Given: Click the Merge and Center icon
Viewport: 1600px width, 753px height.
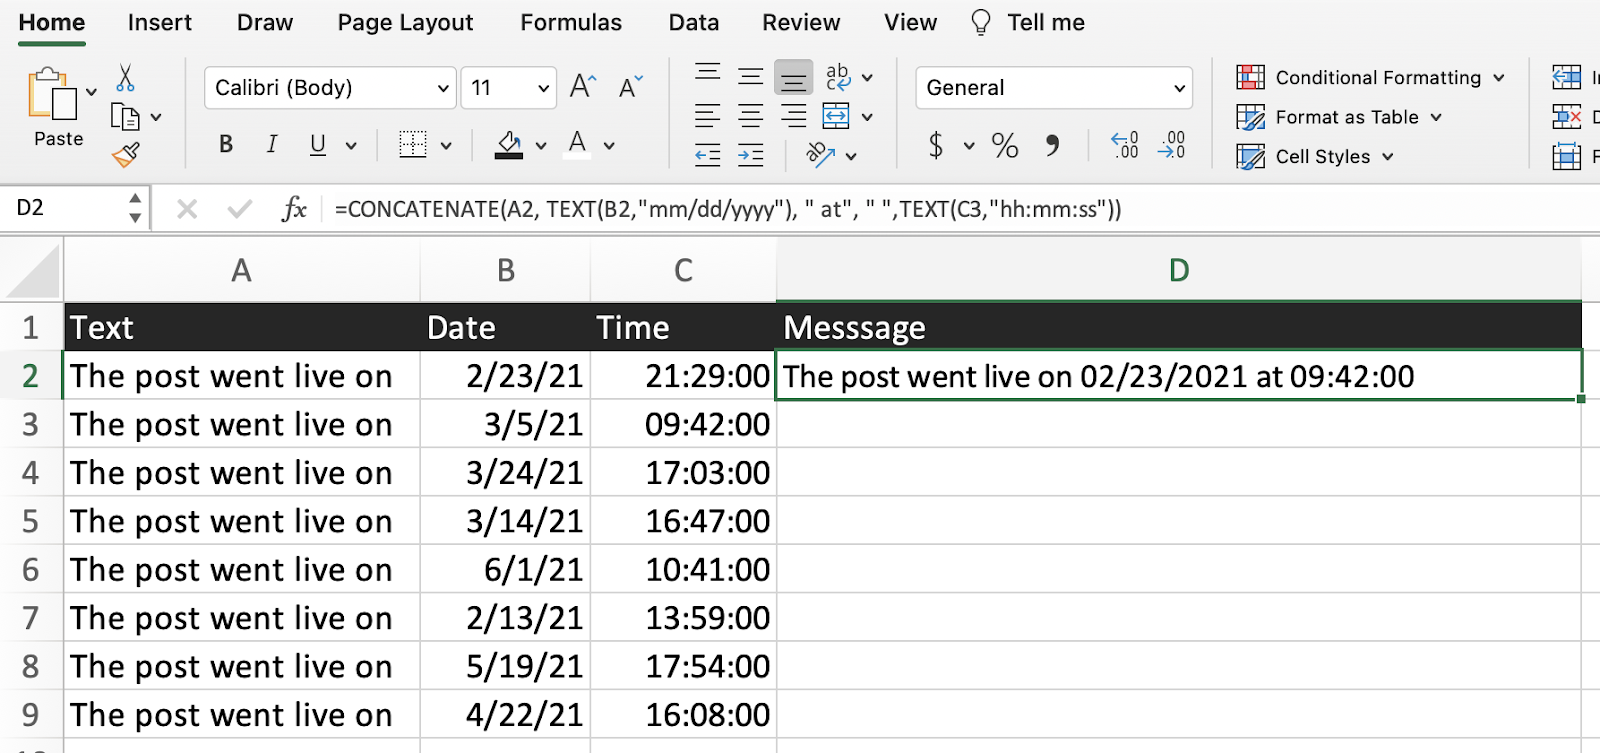Looking at the screenshot, I should tap(836, 117).
